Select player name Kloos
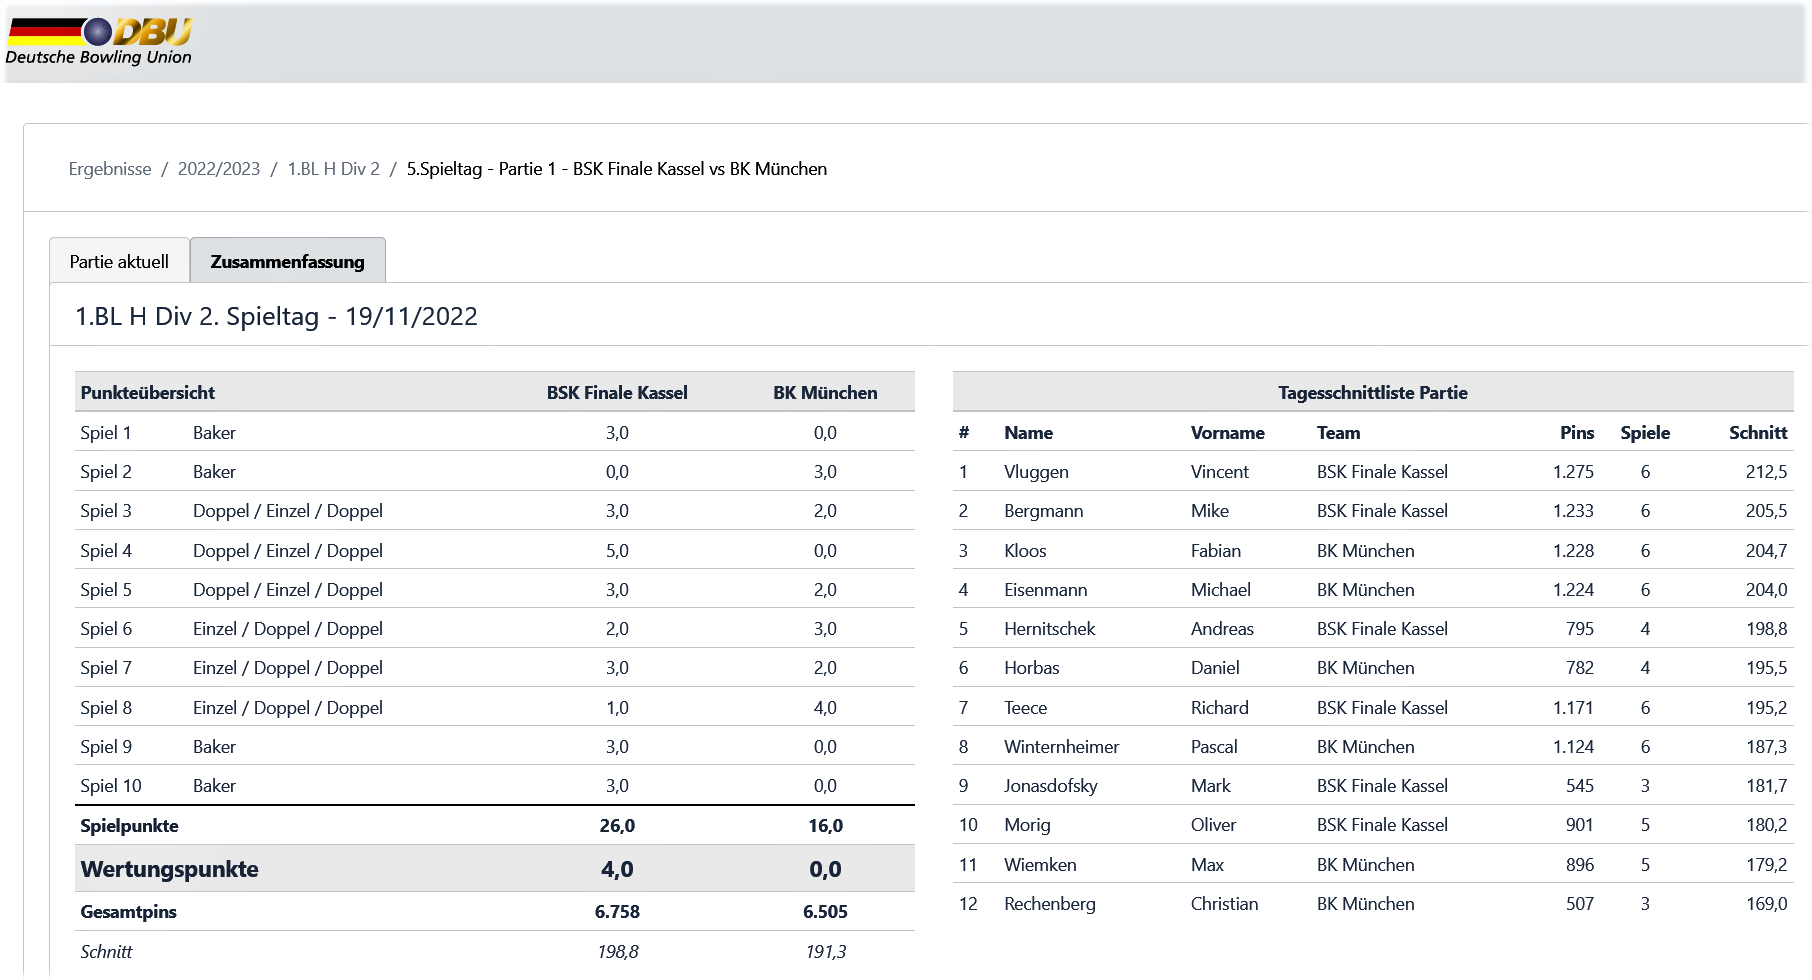The width and height of the screenshot is (1812, 980). [1025, 551]
